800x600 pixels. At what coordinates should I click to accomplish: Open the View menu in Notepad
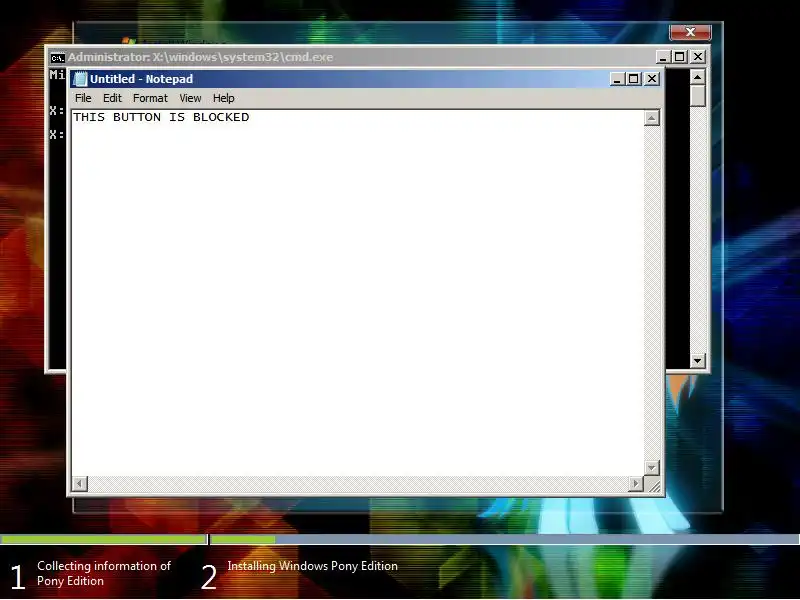[190, 98]
